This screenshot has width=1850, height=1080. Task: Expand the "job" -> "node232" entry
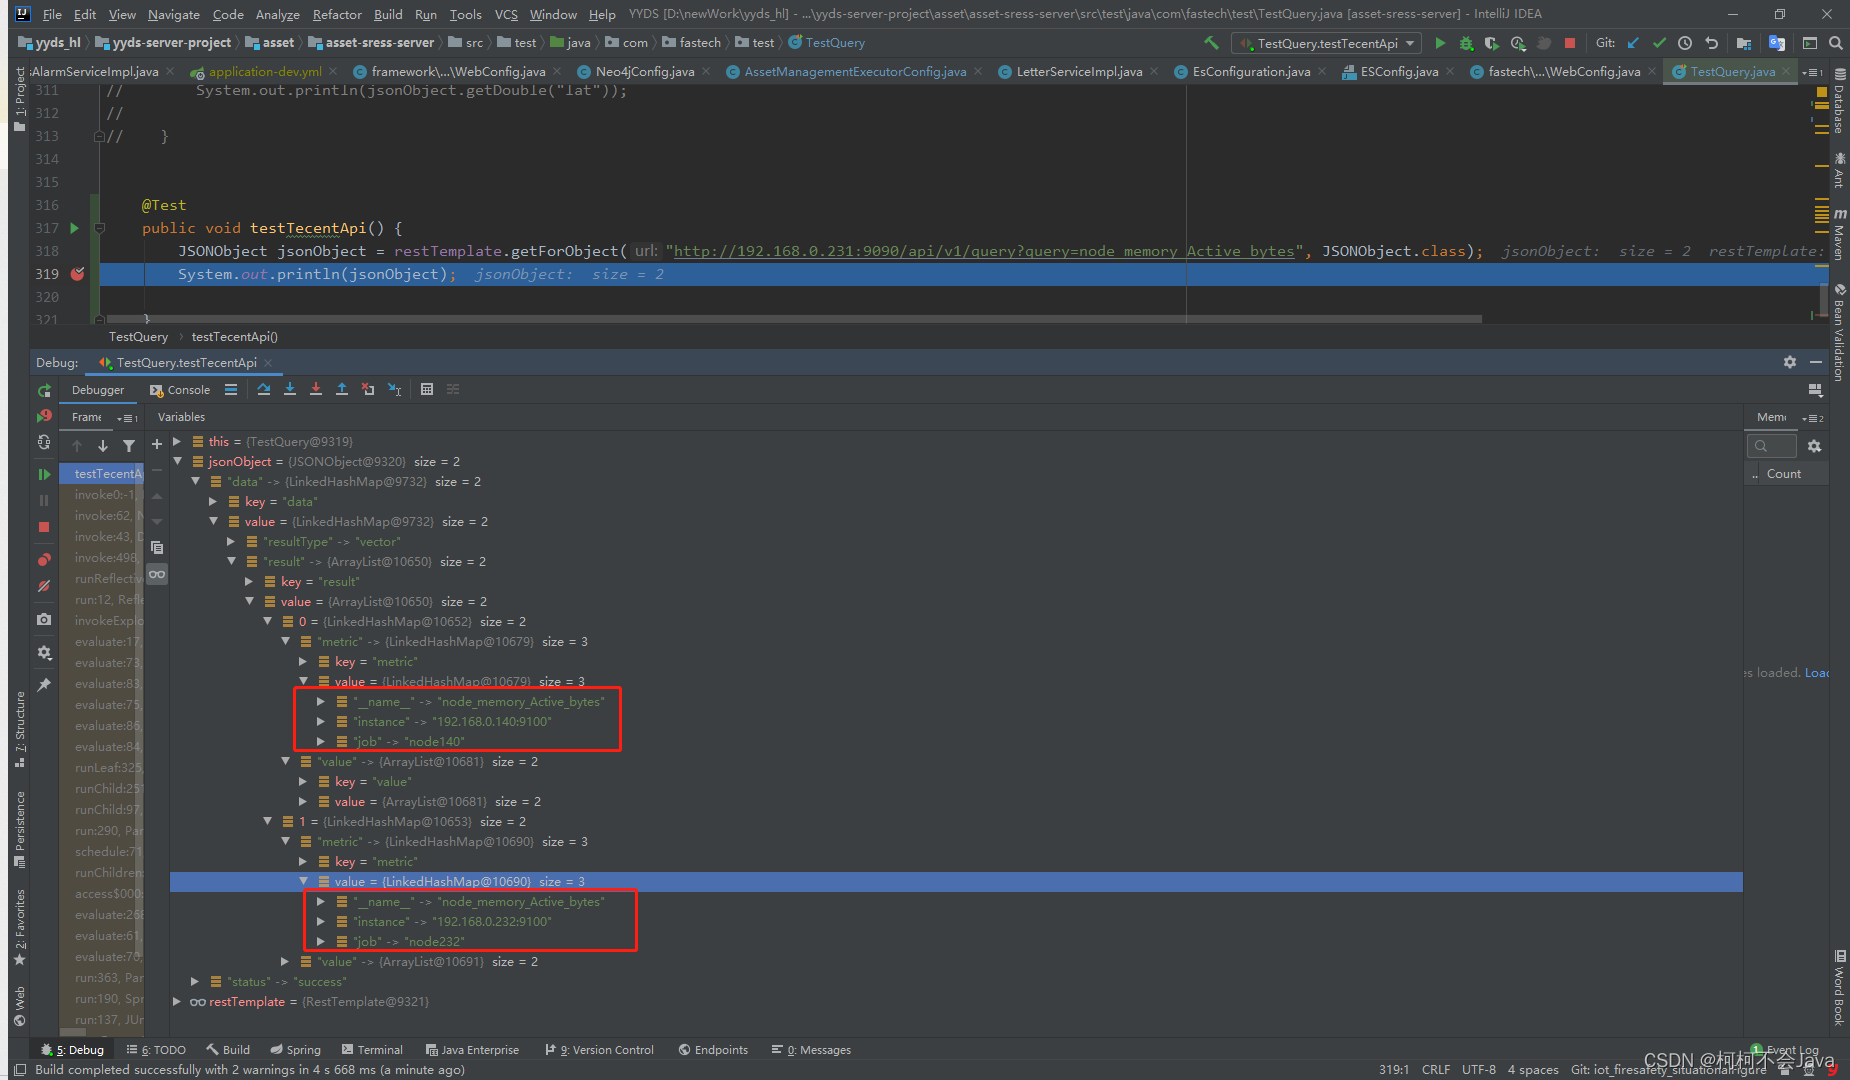[321, 941]
